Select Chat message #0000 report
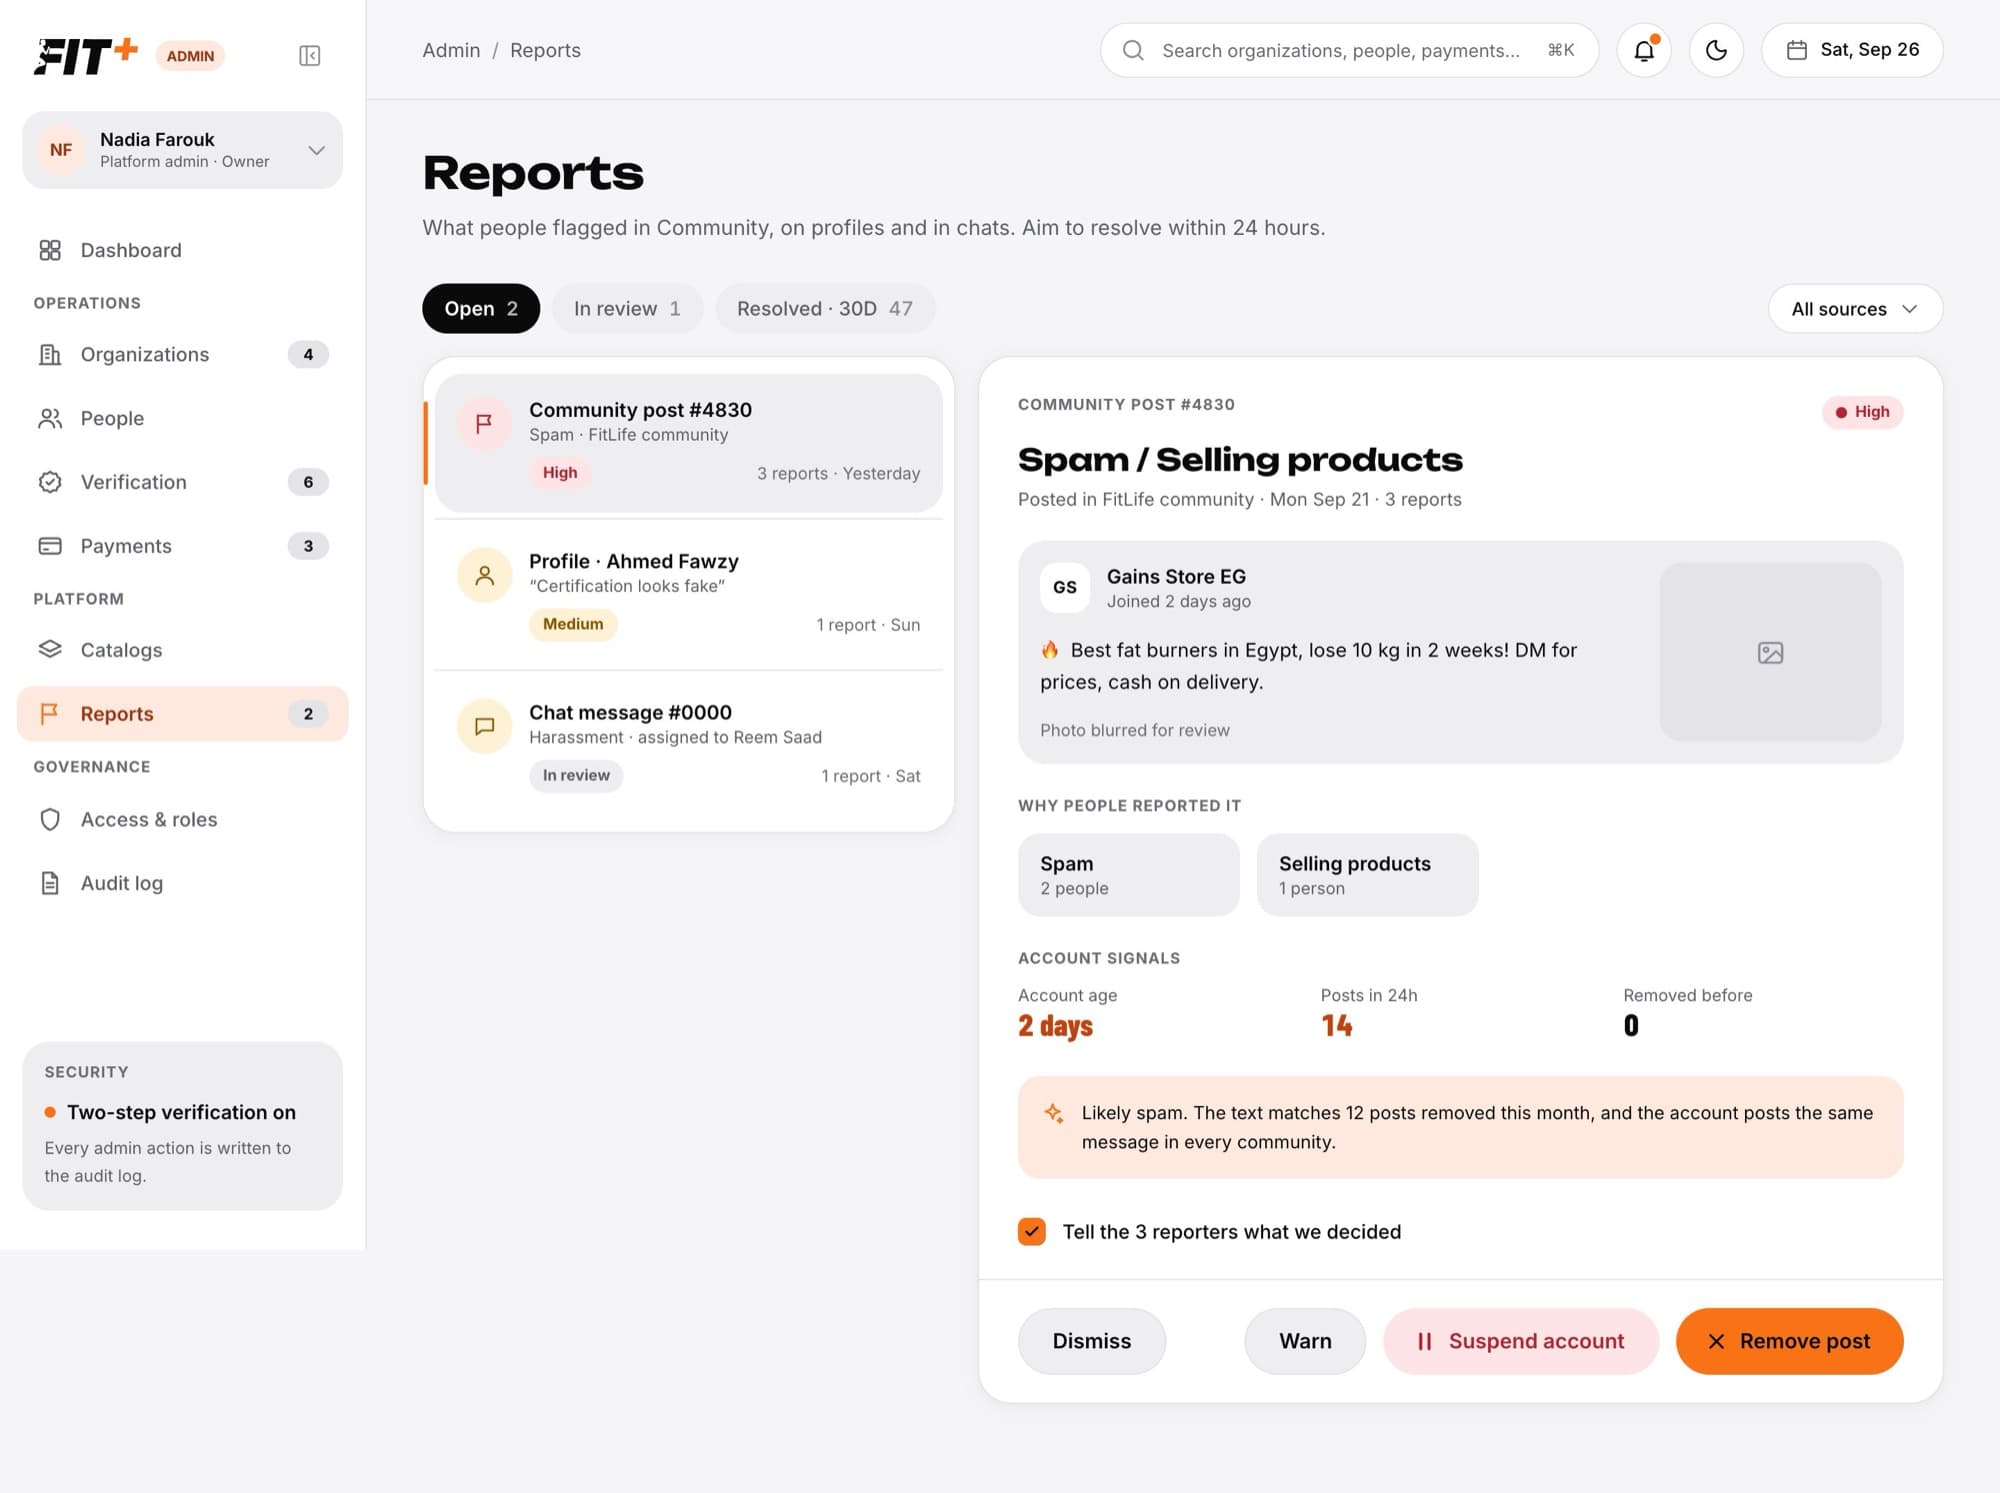This screenshot has width=2000, height=1493. point(689,745)
